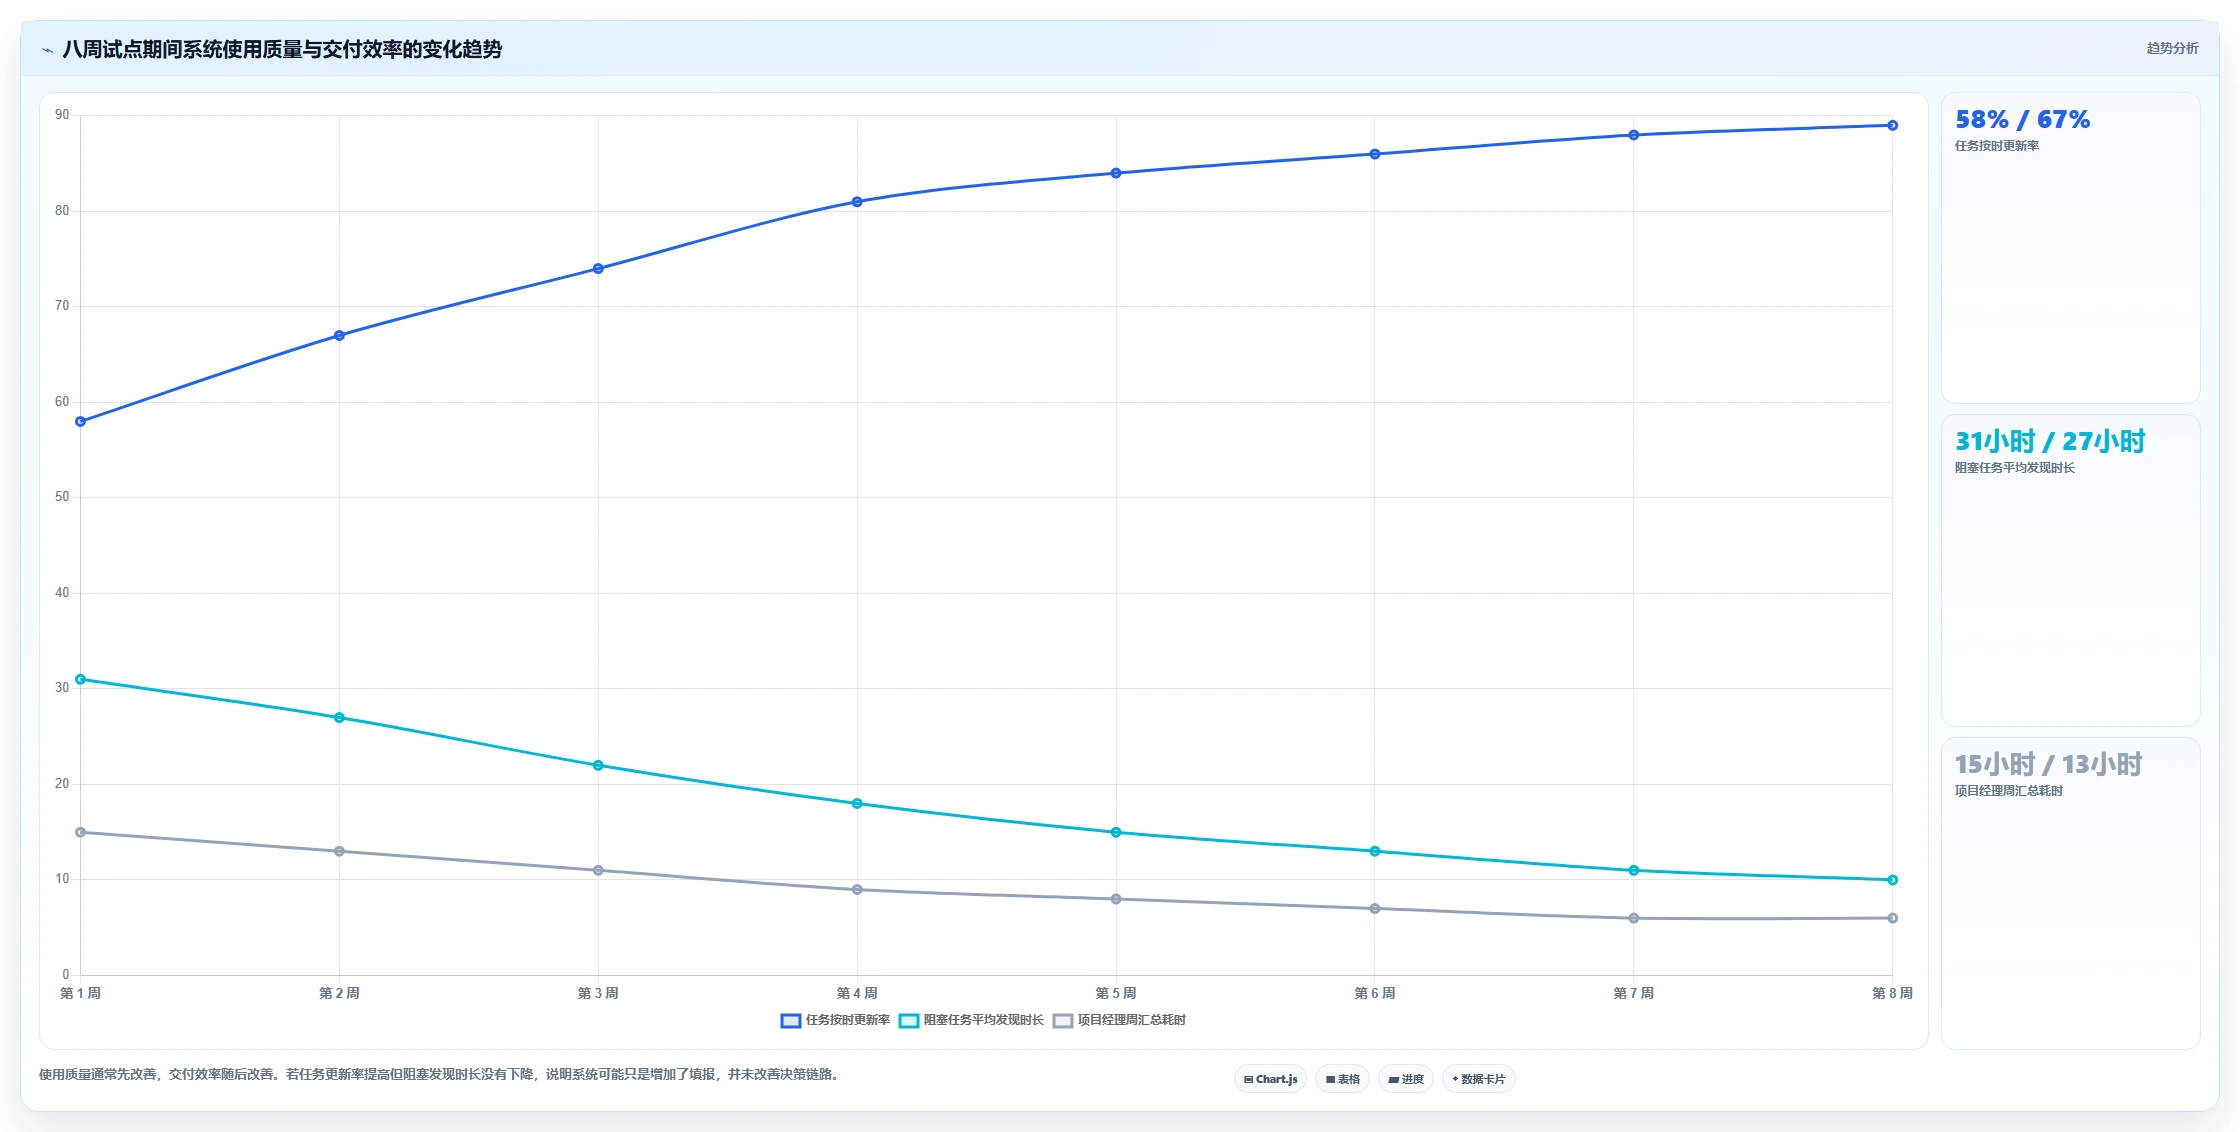Click the blue week 1 data point at 58
Image resolution: width=2240 pixels, height=1132 pixels.
(x=81, y=421)
